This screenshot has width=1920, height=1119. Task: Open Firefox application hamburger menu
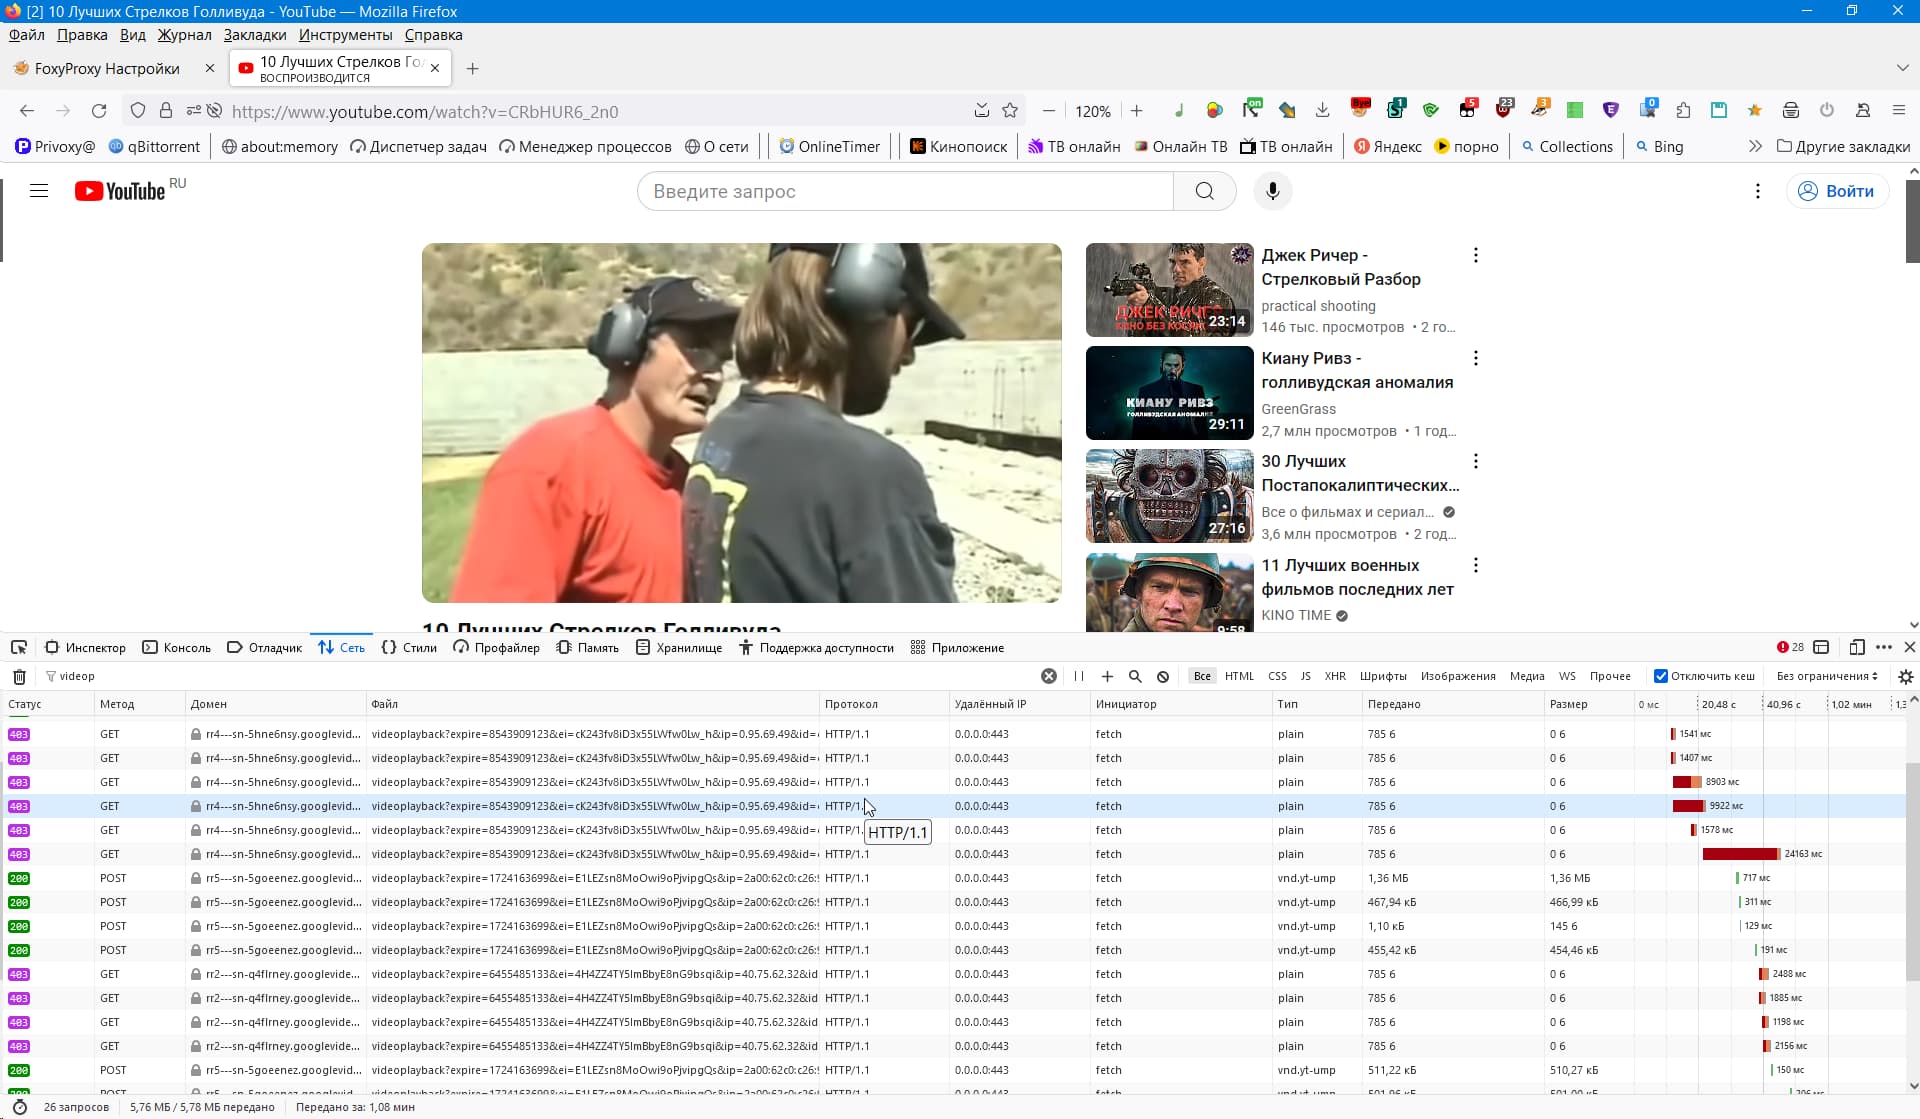click(x=1898, y=110)
